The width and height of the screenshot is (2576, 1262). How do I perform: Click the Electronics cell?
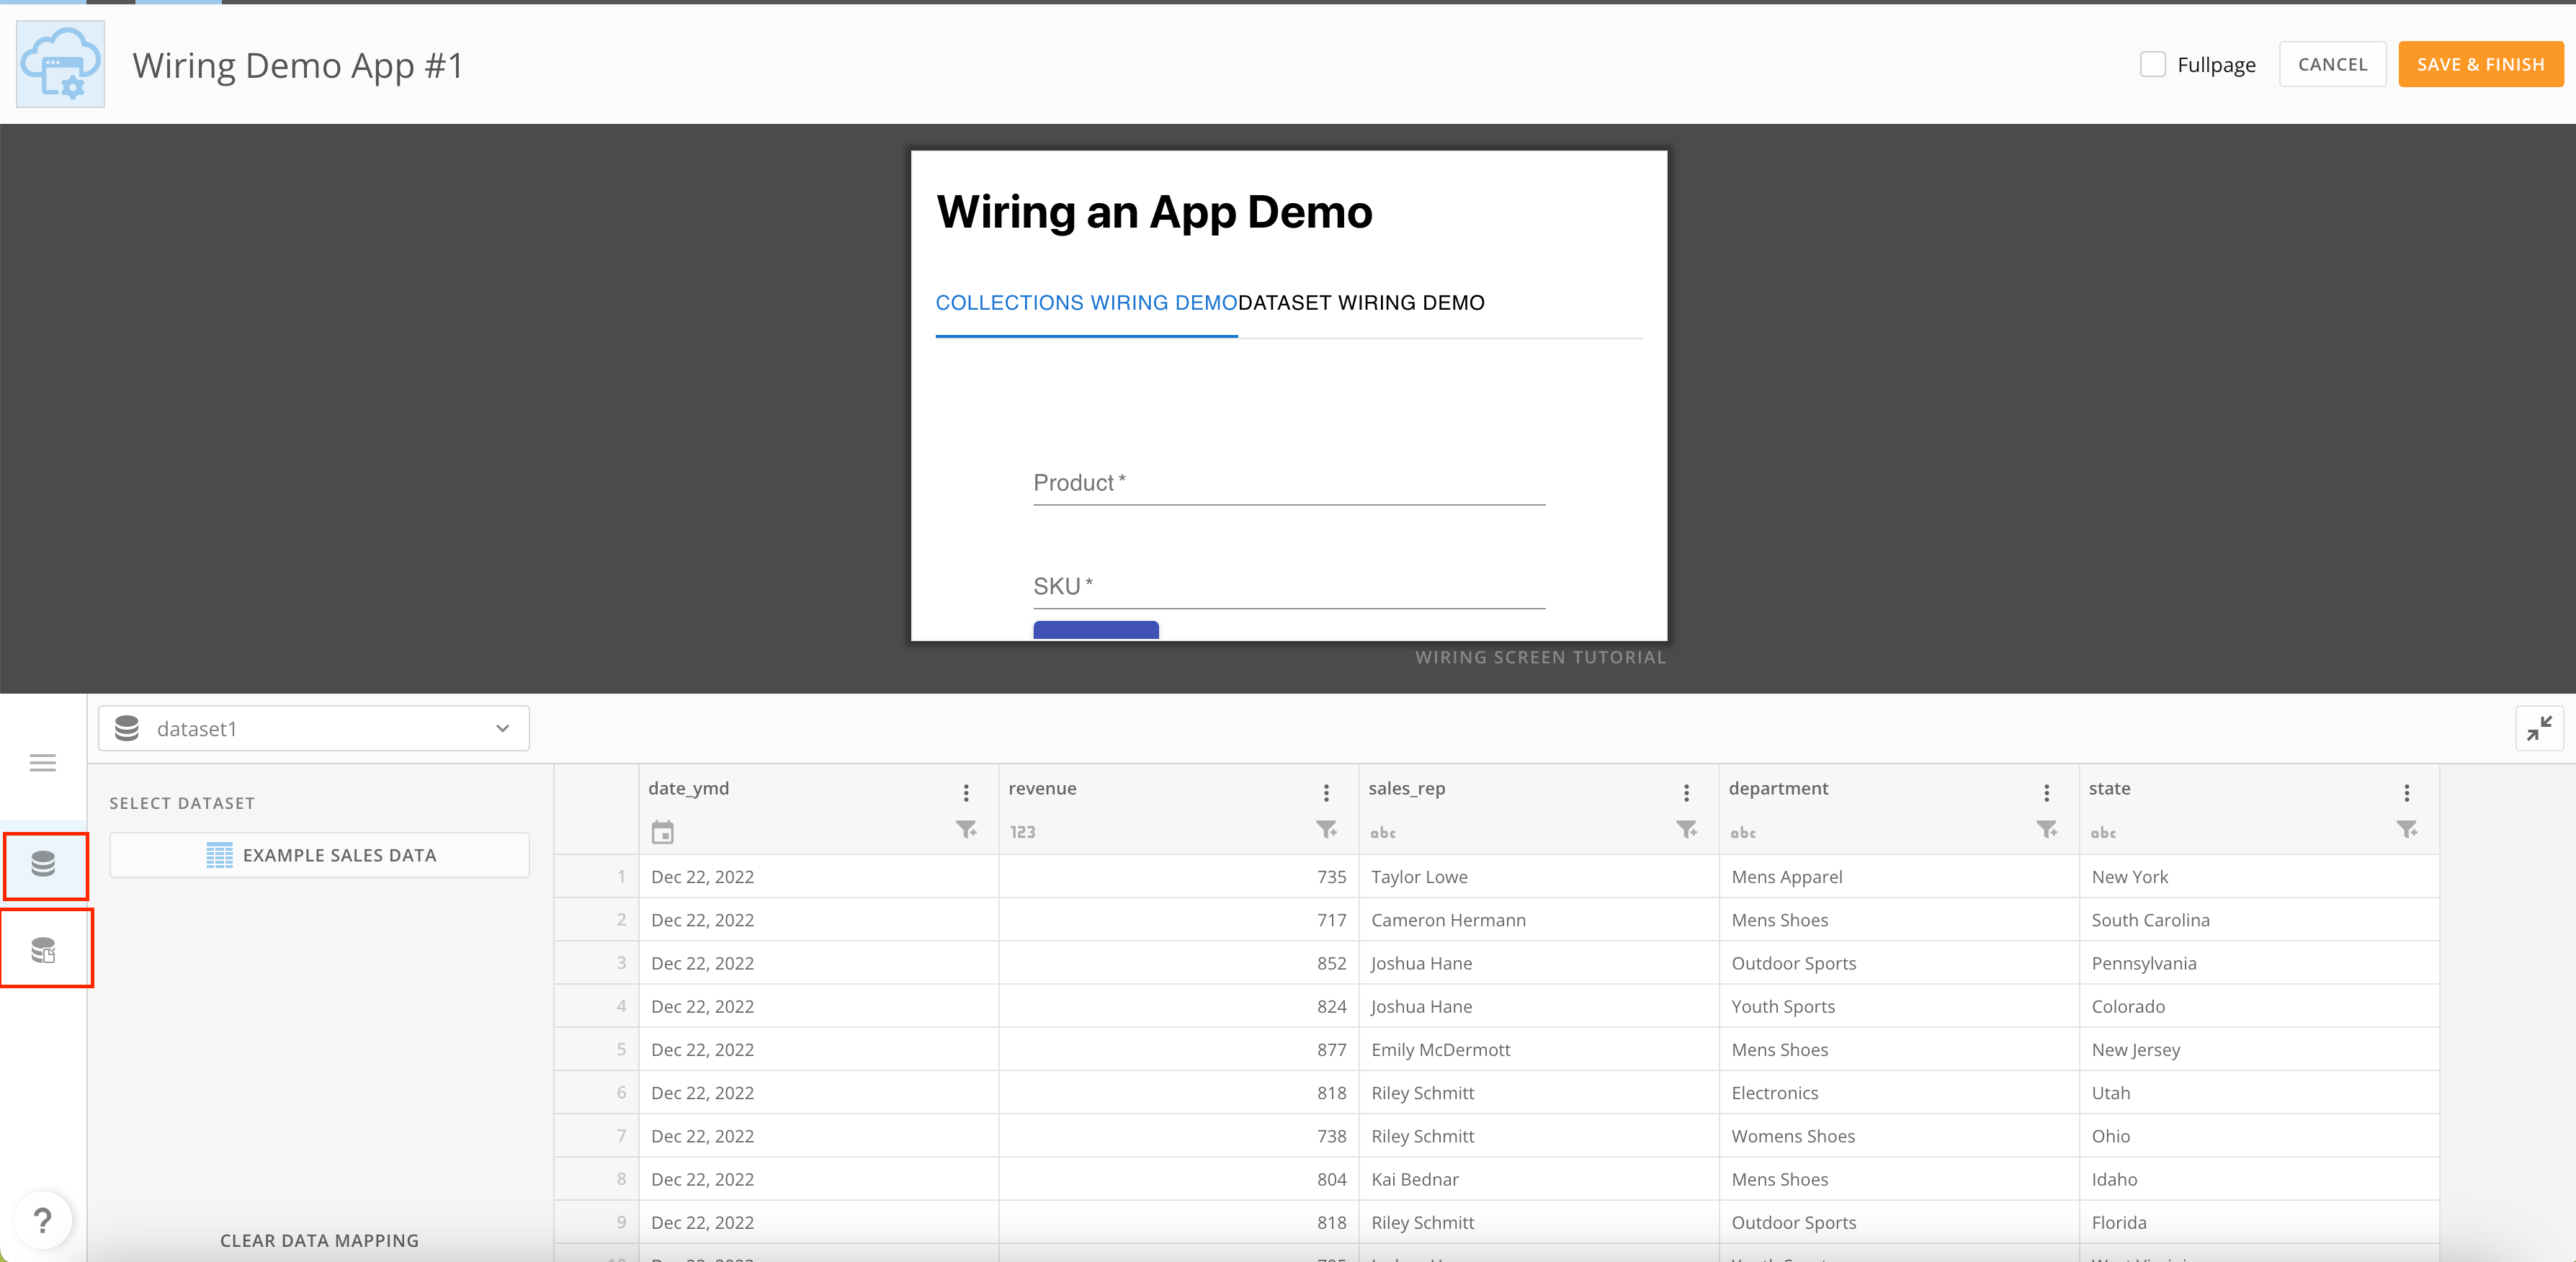[1898, 1093]
